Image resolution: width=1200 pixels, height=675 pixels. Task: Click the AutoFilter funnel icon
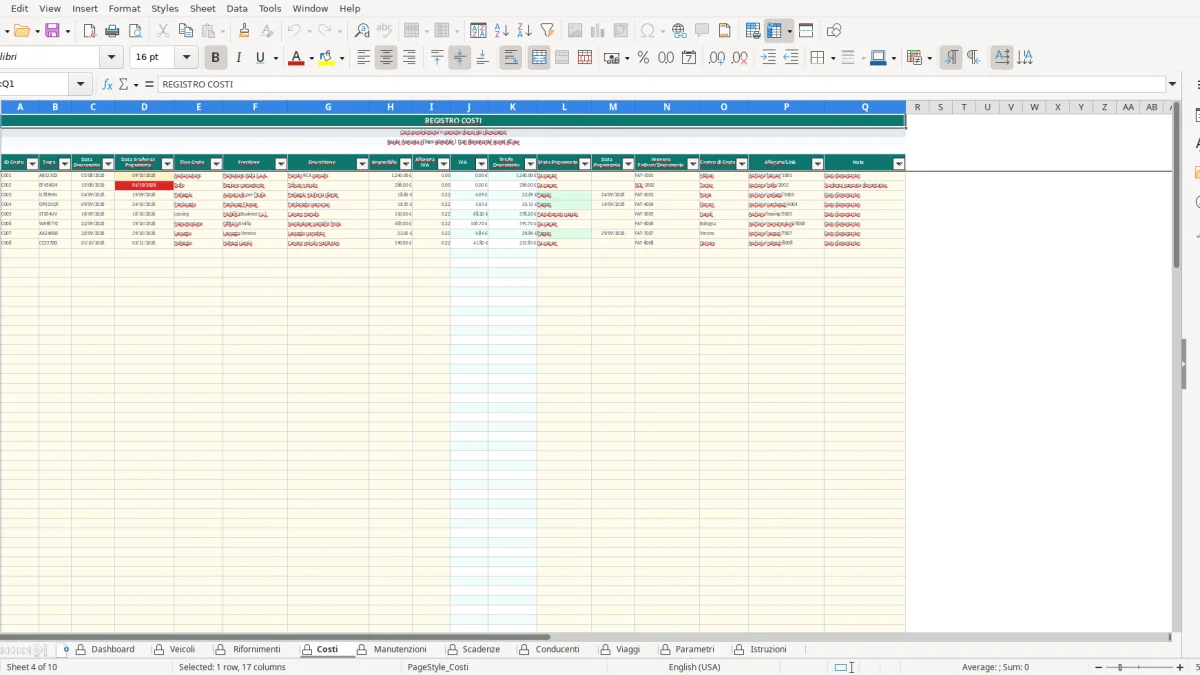tap(547, 31)
